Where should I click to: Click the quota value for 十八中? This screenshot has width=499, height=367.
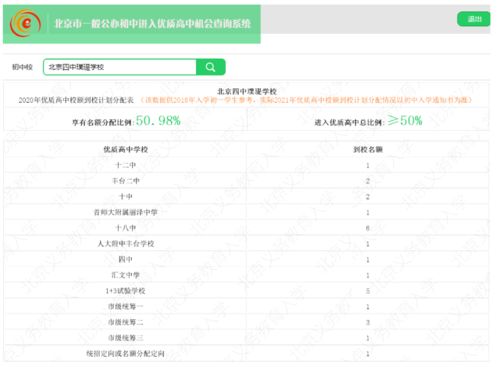(368, 228)
